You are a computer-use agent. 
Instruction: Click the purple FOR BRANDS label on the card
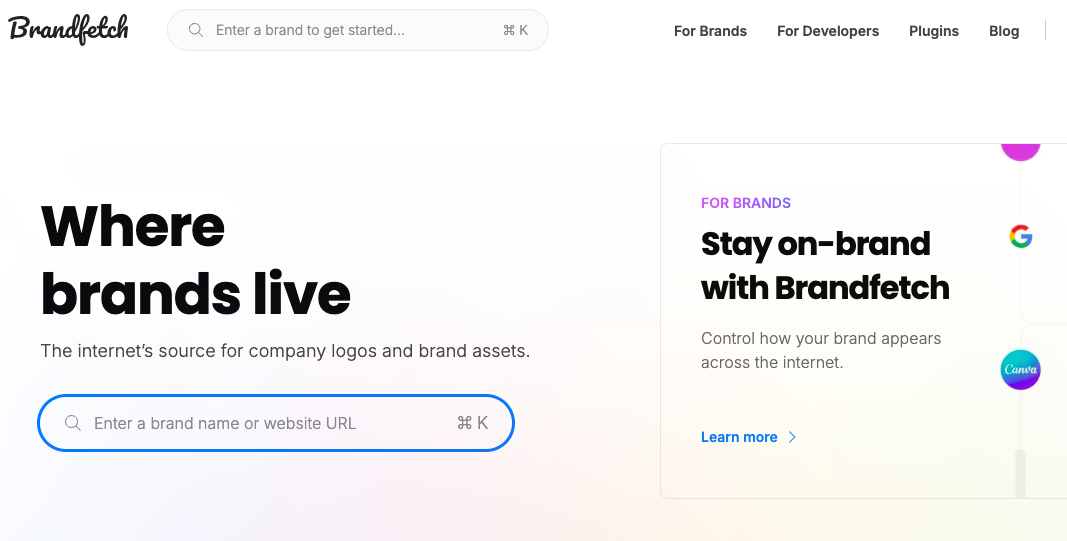[746, 203]
